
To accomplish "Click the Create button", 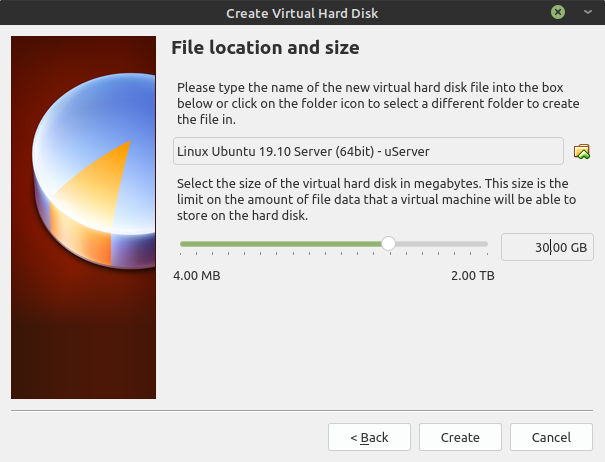I will (460, 437).
